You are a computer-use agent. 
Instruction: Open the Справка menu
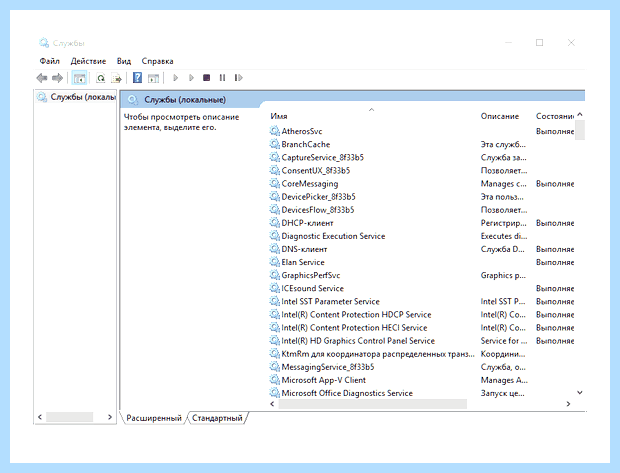(x=157, y=61)
